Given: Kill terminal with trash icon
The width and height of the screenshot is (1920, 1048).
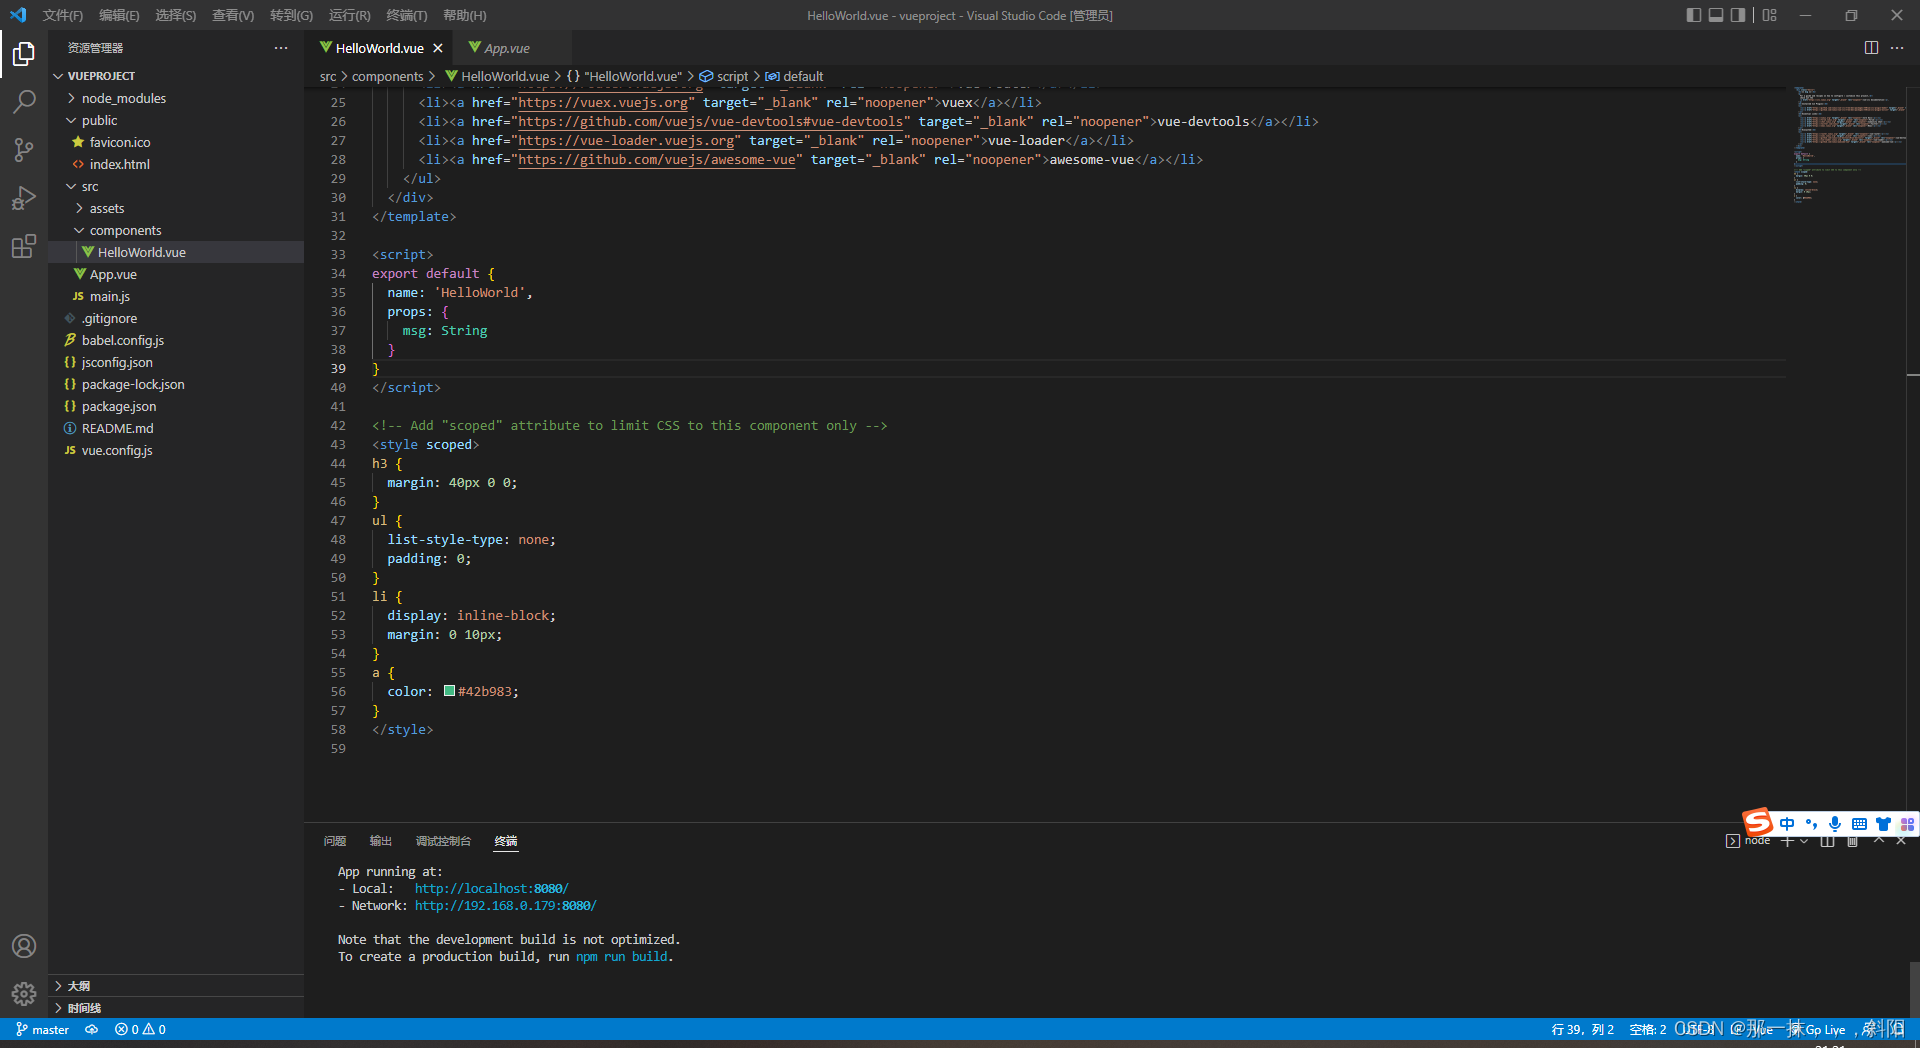Looking at the screenshot, I should [1852, 841].
